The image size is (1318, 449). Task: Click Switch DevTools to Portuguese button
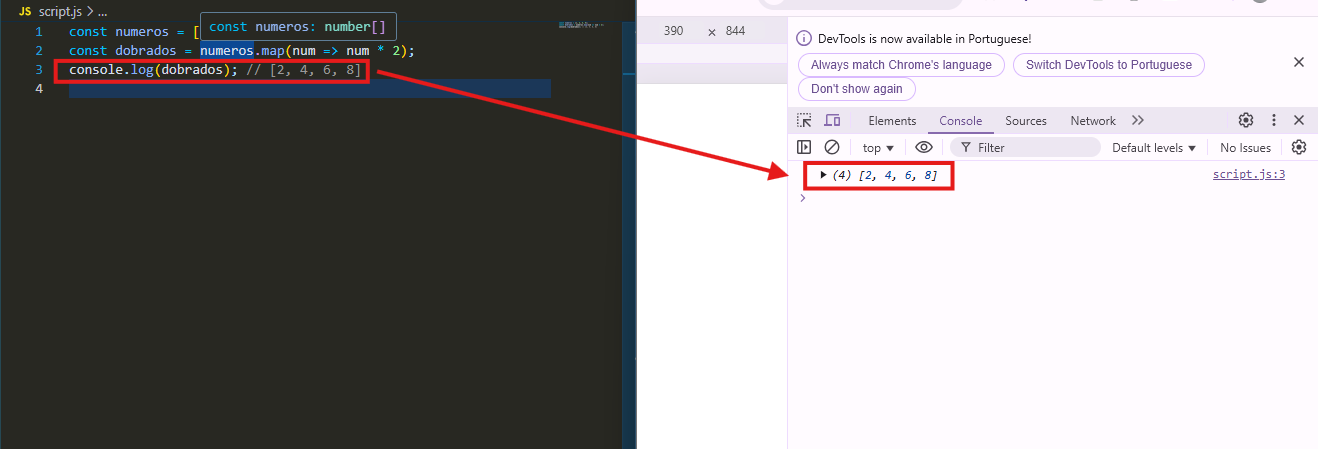pos(1109,64)
